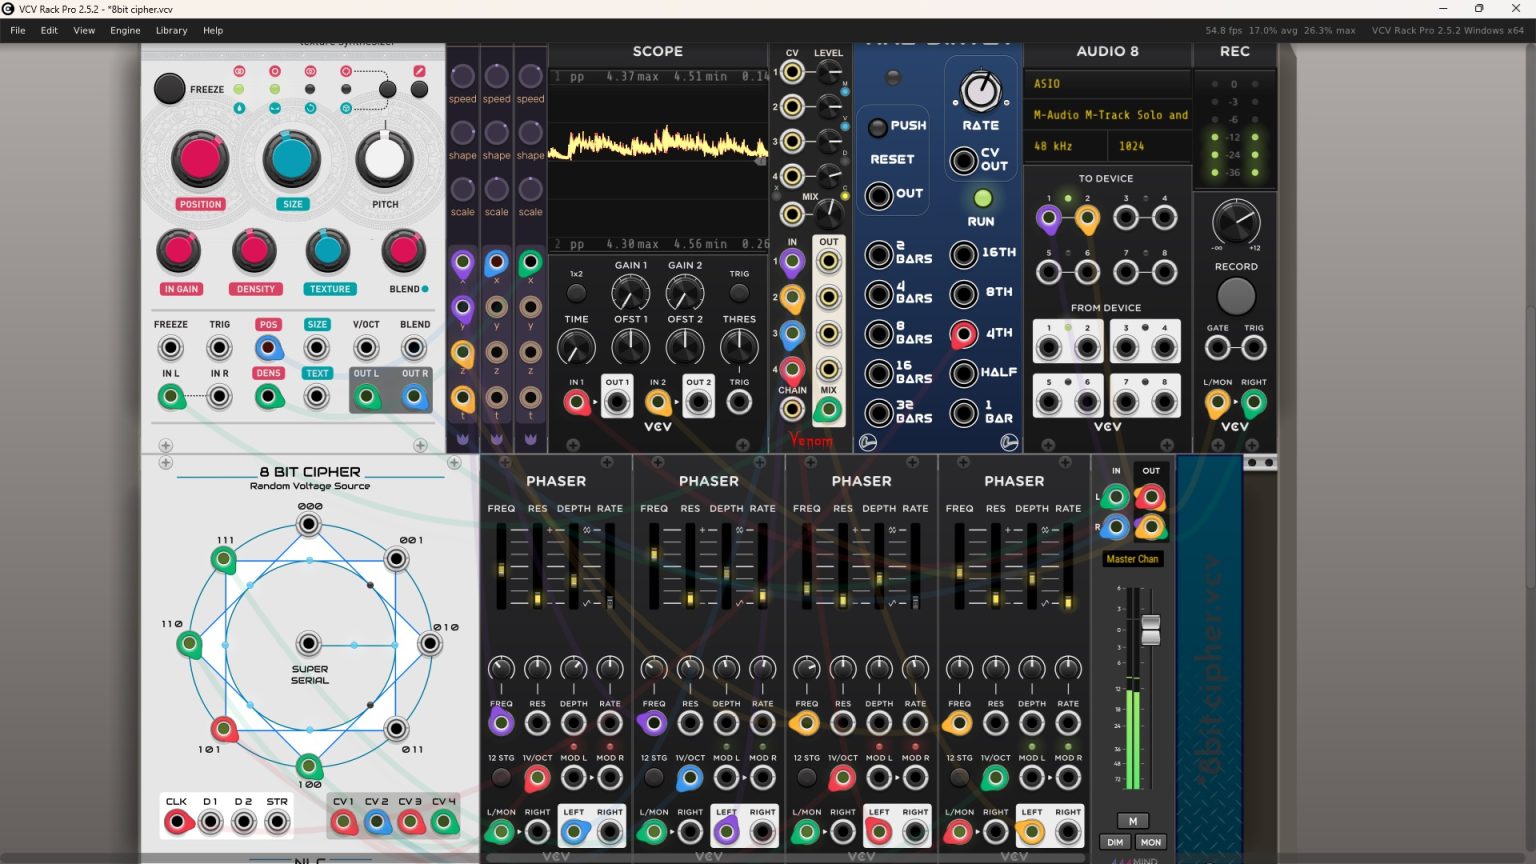The height and width of the screenshot is (864, 1536).
Task: Toggle the green RUN button
Action: coord(982,198)
